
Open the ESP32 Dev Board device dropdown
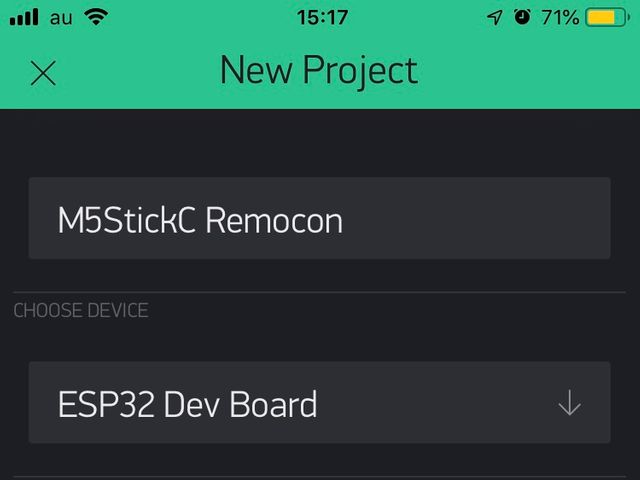(320, 402)
